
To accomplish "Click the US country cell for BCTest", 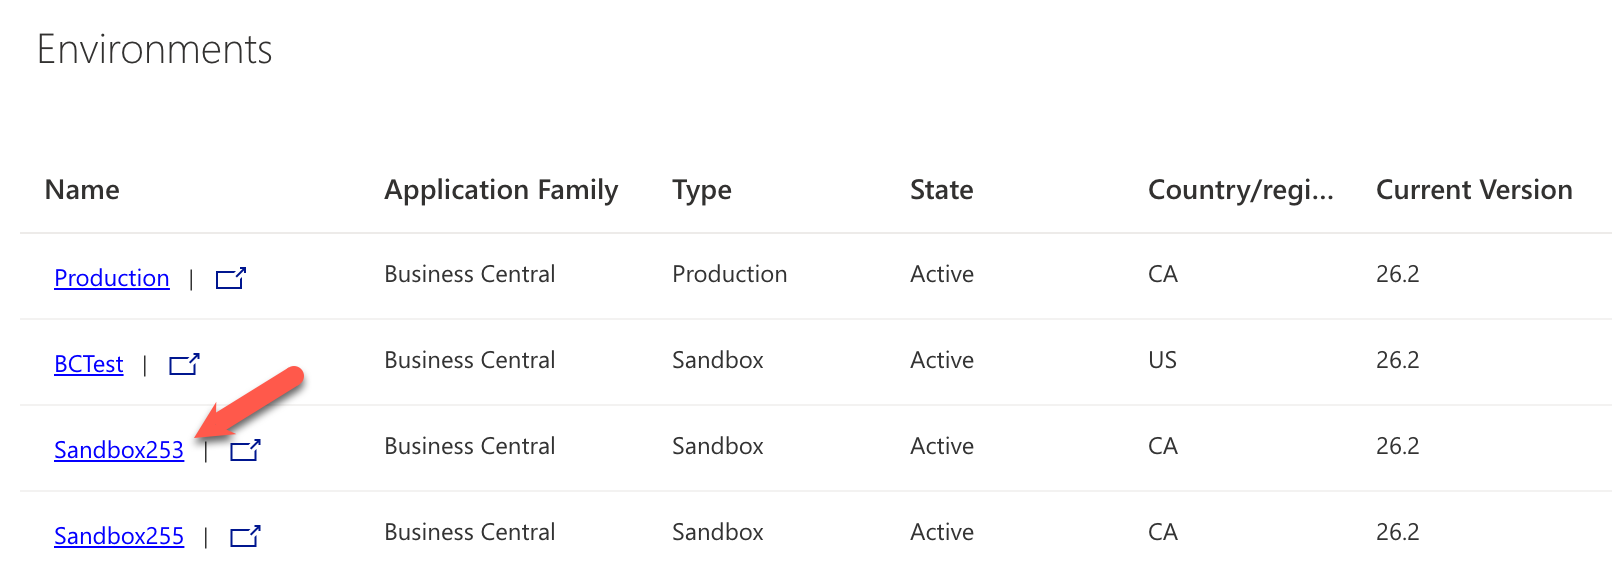I will (x=1163, y=360).
